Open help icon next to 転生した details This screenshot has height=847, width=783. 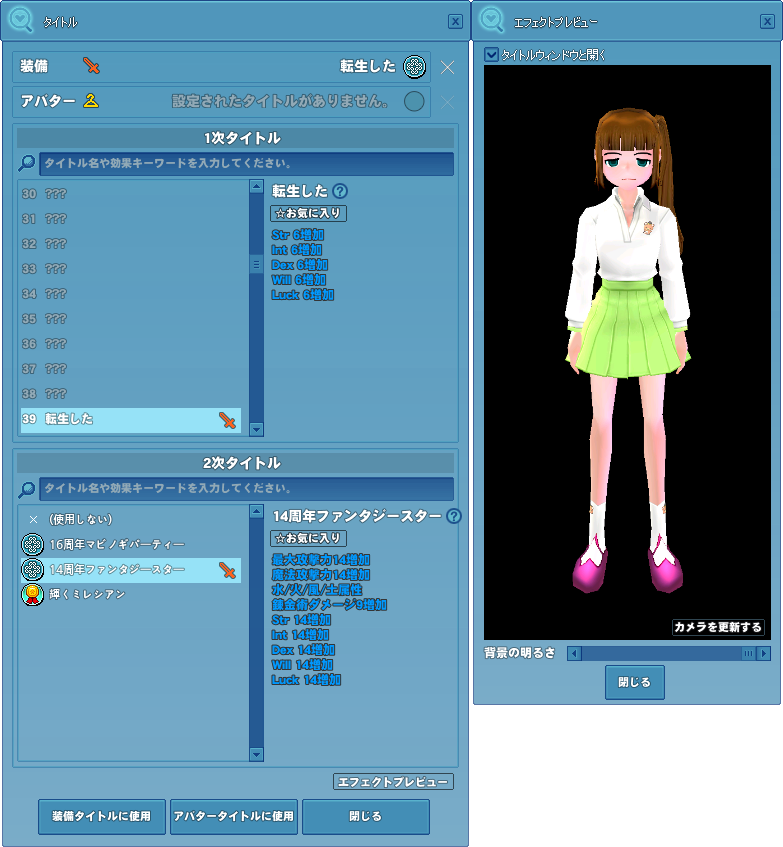(340, 191)
